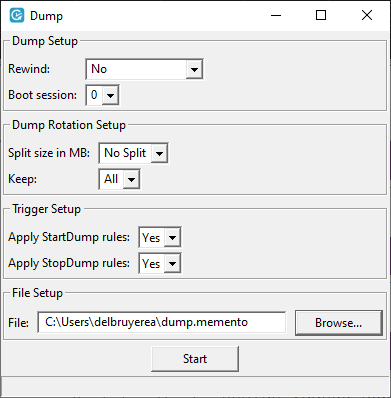Click the Trigger Setup group title
Viewport: 391px width, 398px height.
[46, 209]
